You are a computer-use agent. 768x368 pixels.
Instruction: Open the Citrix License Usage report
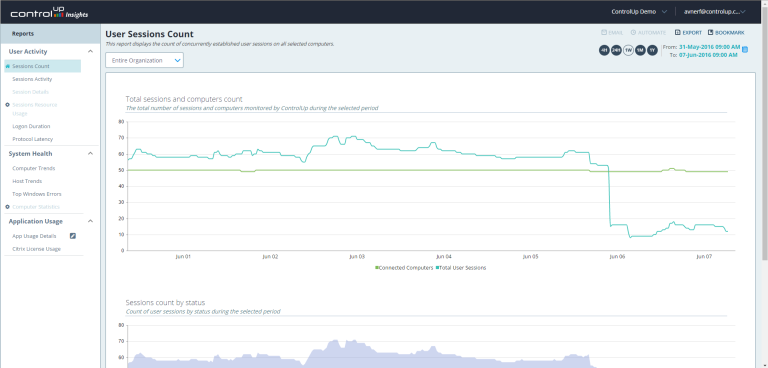(x=37, y=249)
